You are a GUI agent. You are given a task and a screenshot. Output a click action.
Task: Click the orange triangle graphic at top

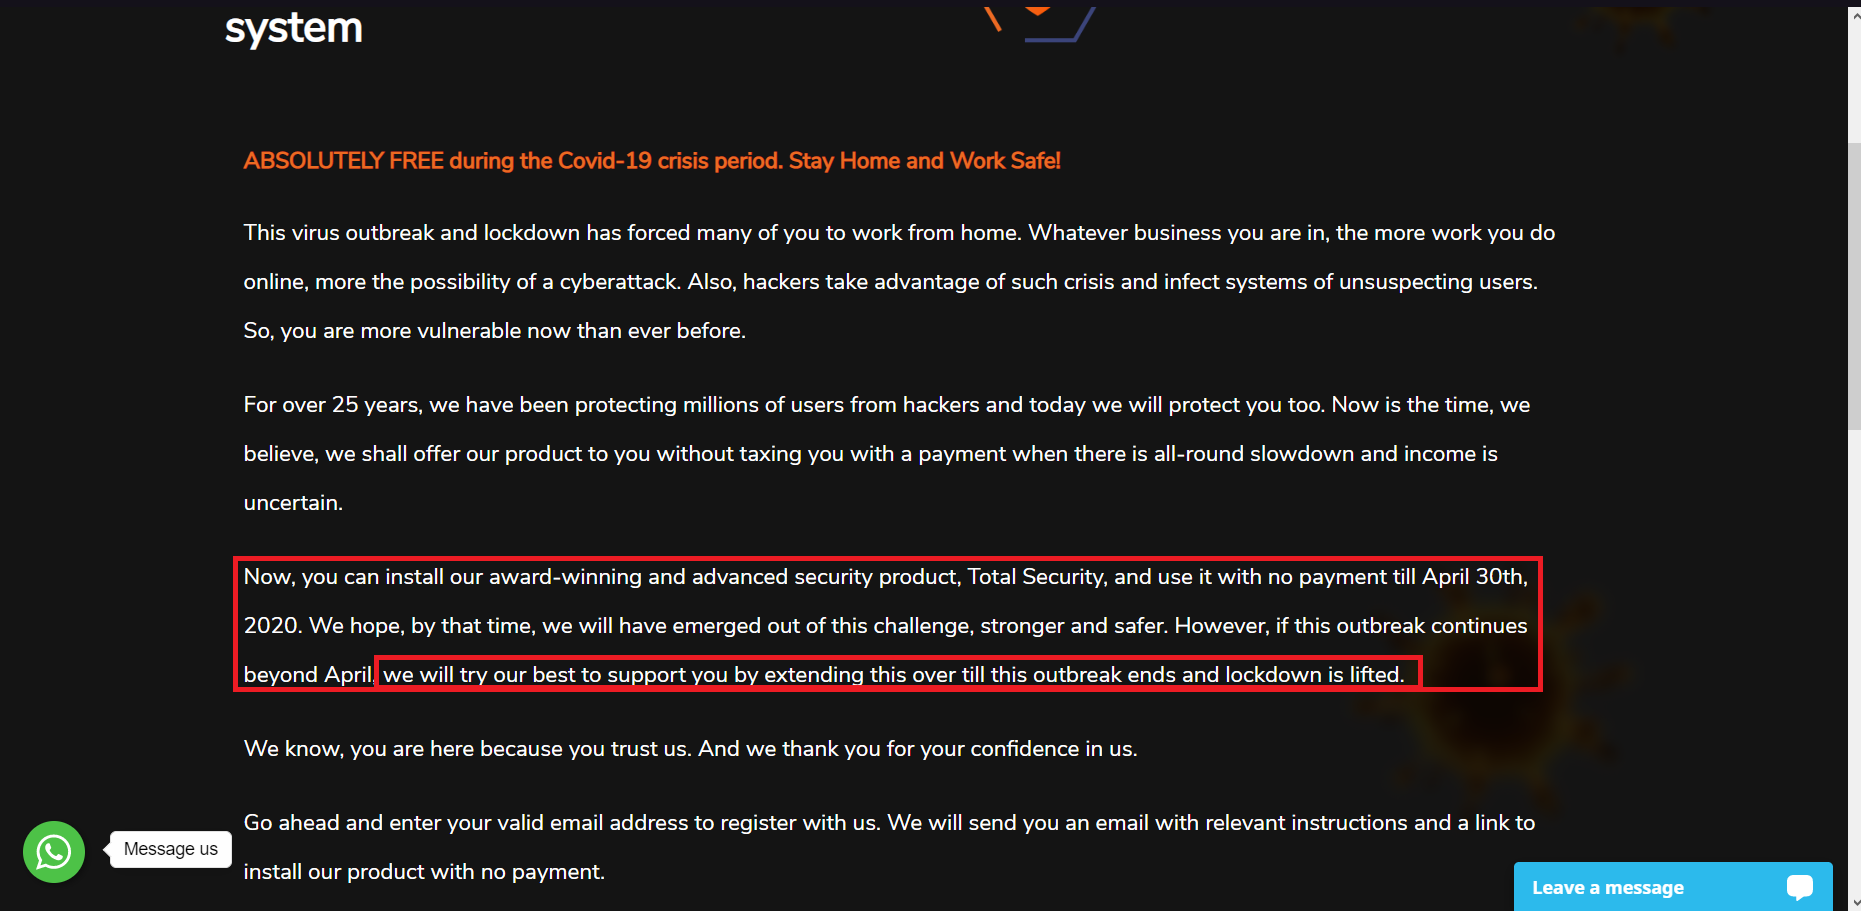click(x=1038, y=11)
